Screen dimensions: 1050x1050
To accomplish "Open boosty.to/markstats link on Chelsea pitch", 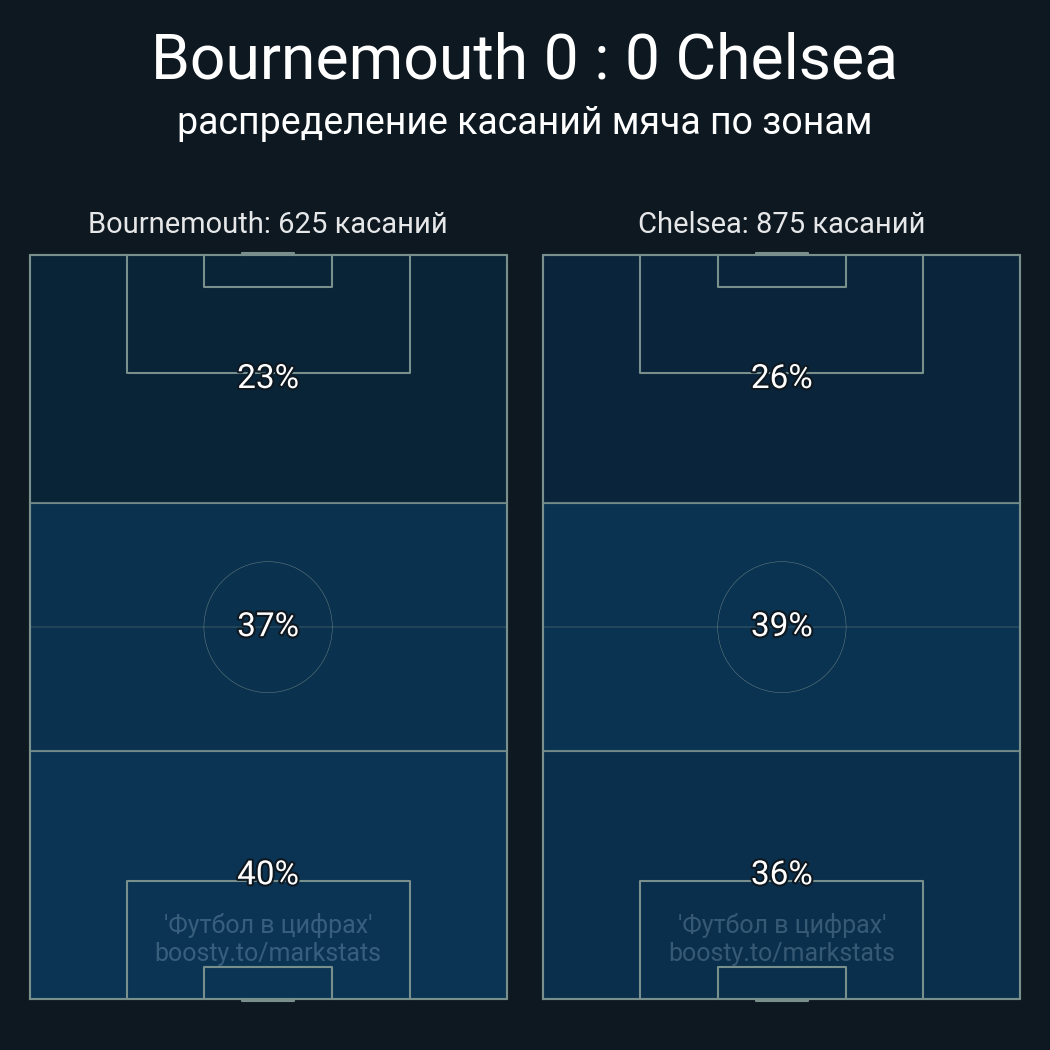I will [x=781, y=952].
